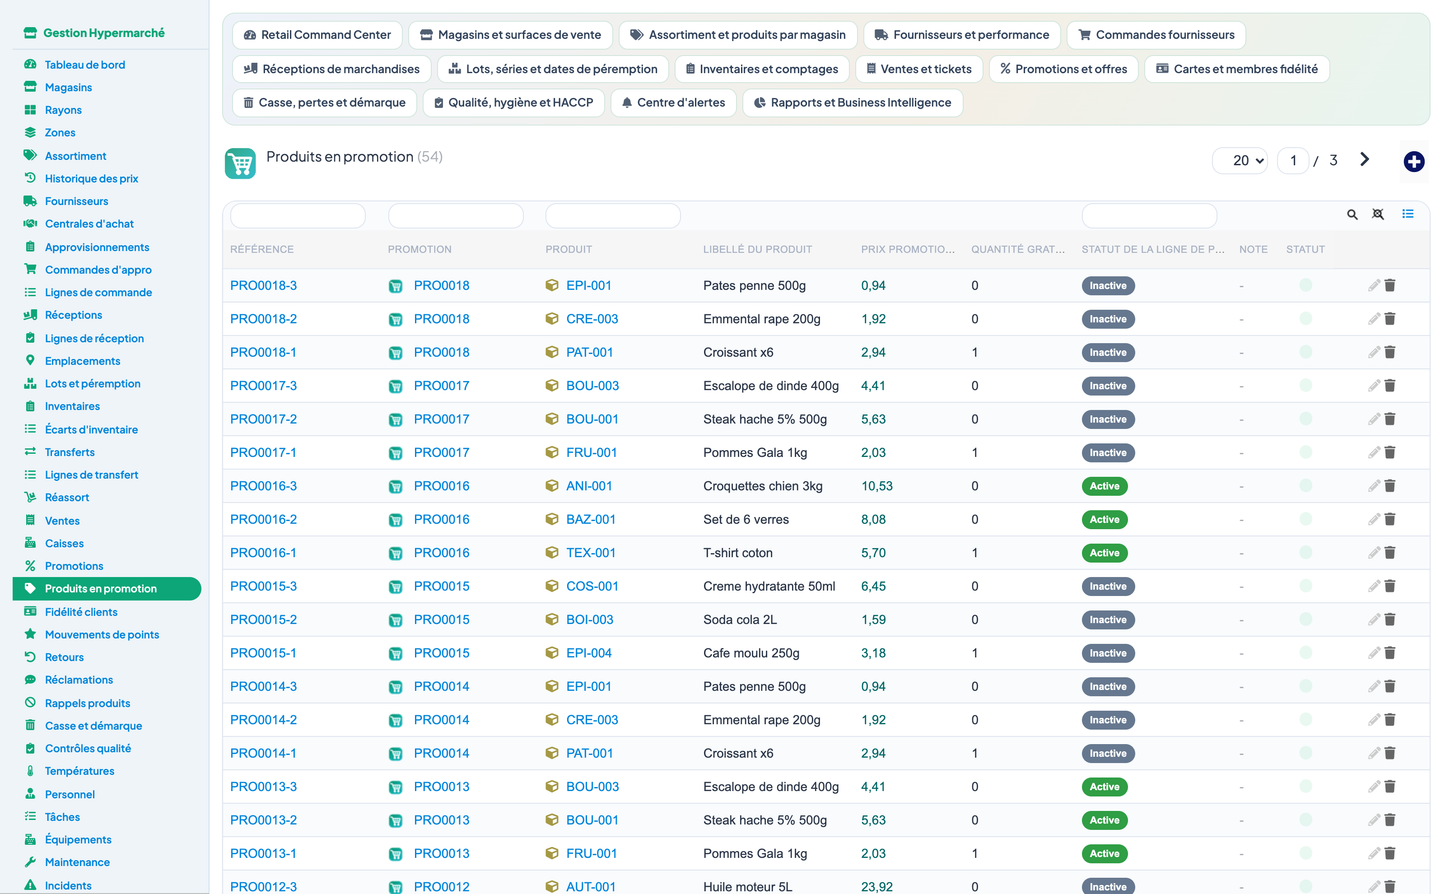Toggle statut indicator for row PRO0014-3

click(1305, 686)
